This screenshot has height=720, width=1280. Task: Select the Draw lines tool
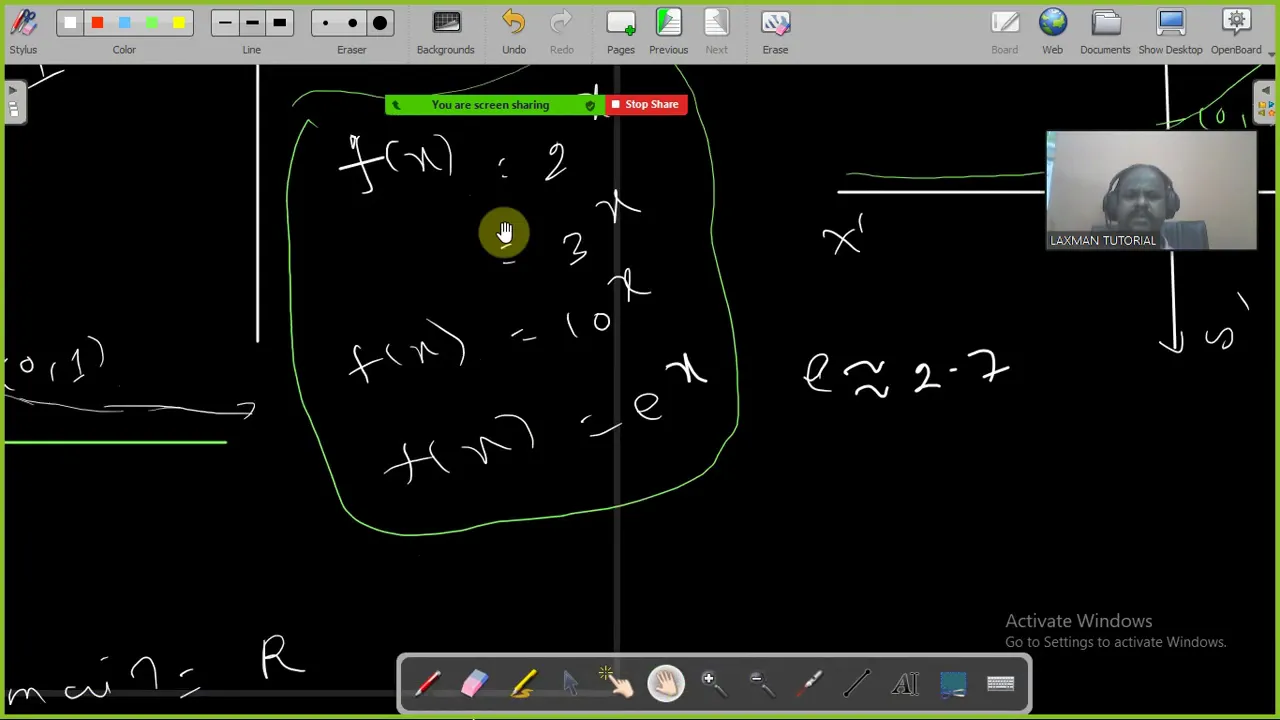coord(857,683)
